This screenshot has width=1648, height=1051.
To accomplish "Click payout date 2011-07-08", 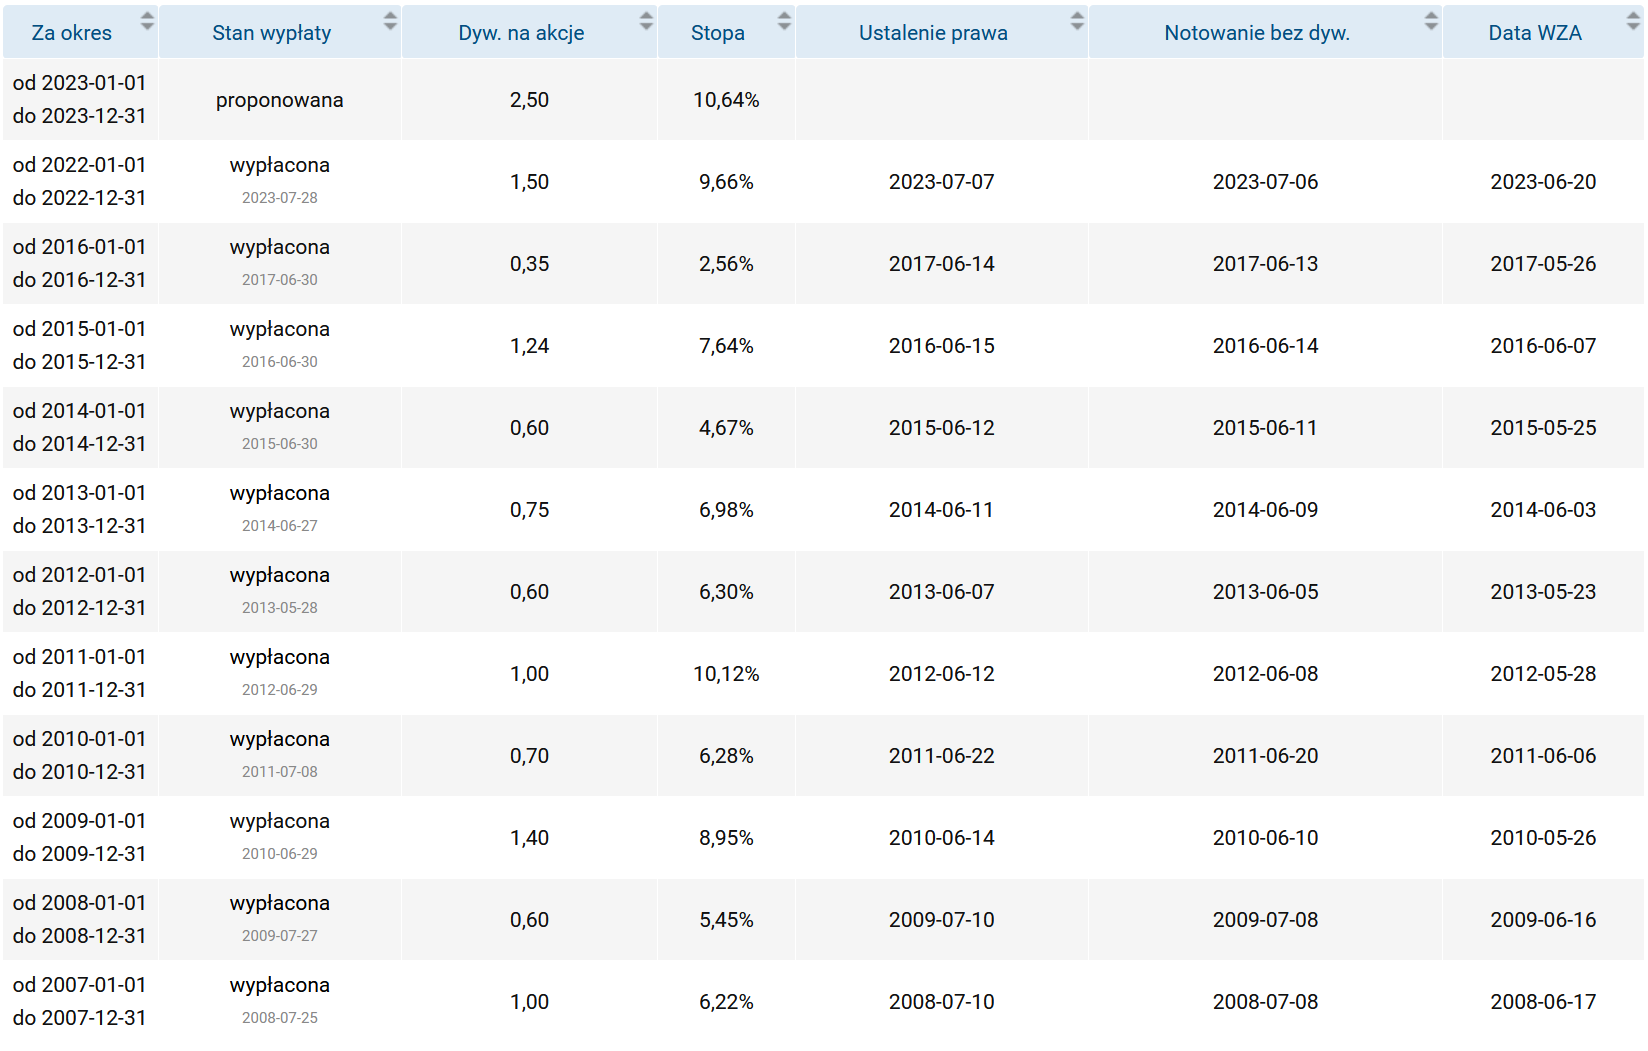I will coord(280,772).
